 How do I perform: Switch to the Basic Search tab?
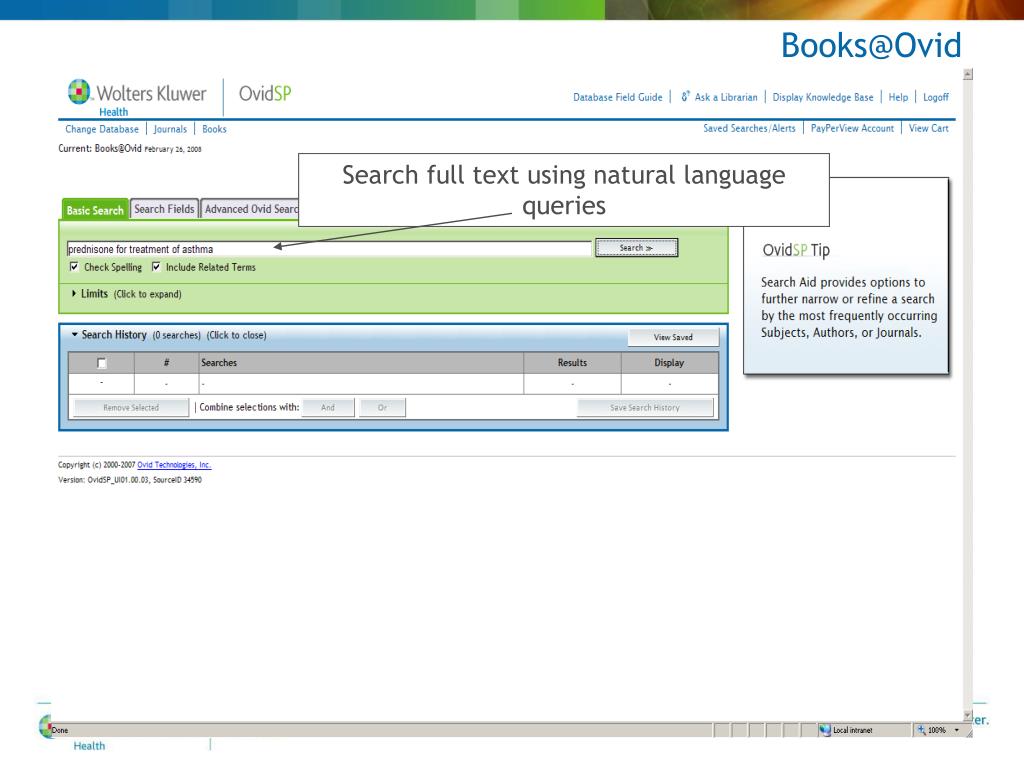point(95,210)
